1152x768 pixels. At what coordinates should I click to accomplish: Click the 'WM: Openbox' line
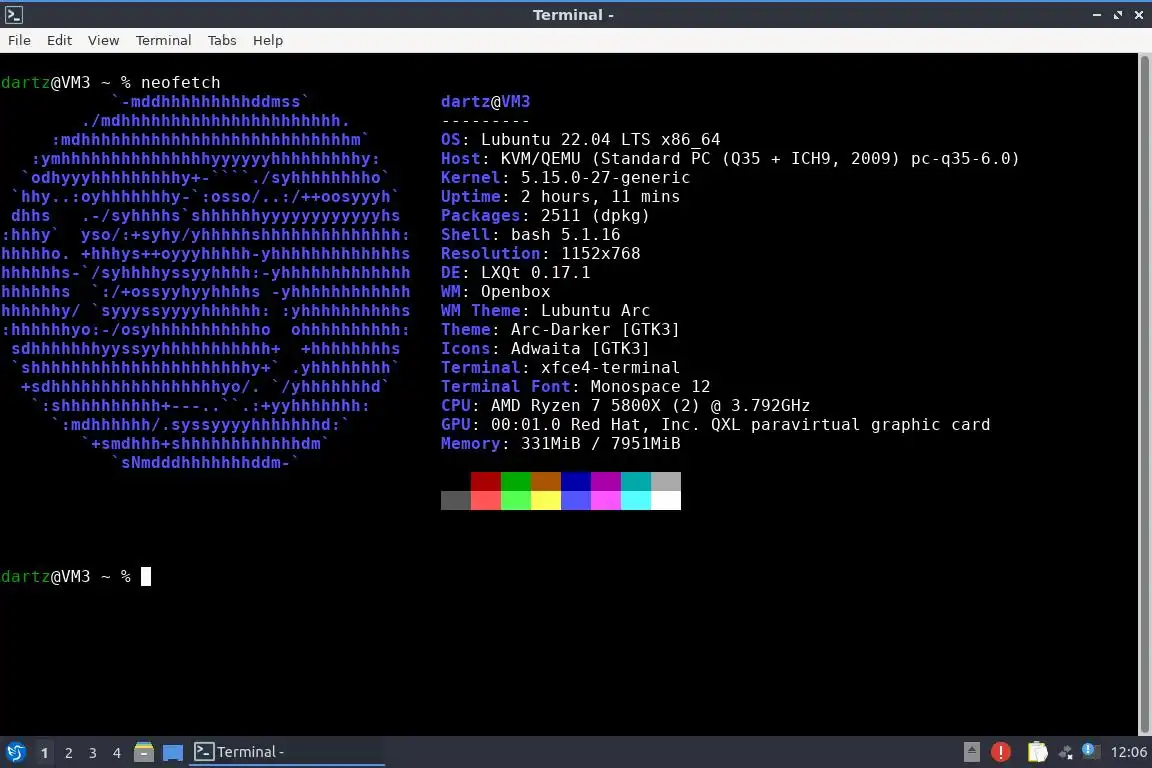tap(496, 292)
